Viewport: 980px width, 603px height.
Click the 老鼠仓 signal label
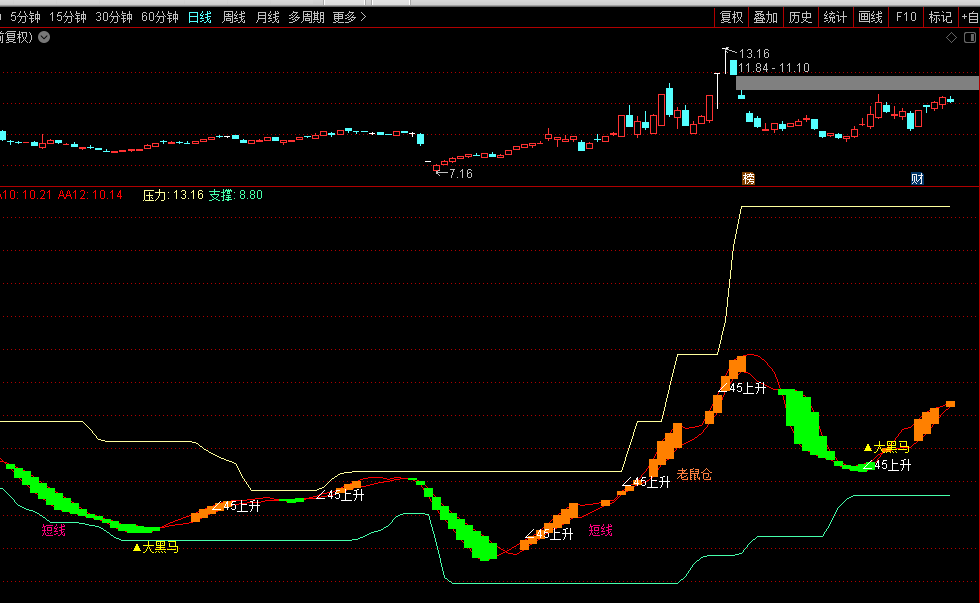694,473
